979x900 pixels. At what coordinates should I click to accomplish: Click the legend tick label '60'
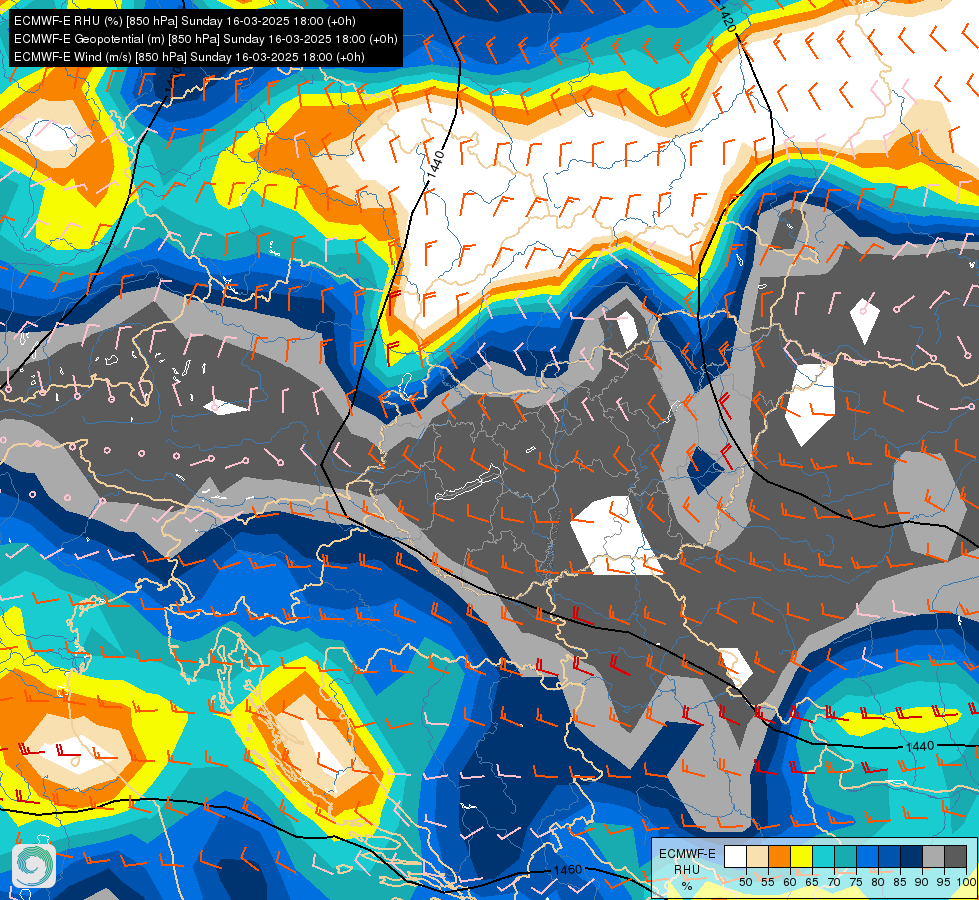pos(790,882)
